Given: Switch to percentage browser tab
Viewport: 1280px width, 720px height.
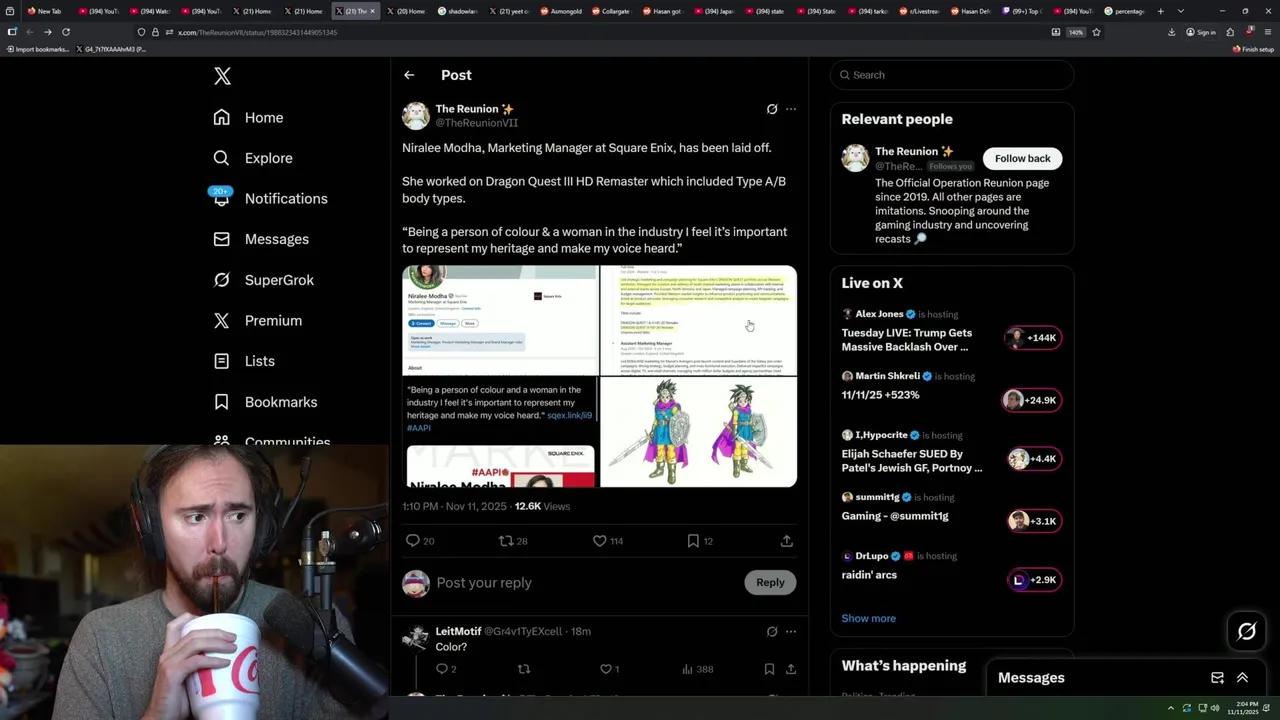Looking at the screenshot, I should pos(1125,11).
